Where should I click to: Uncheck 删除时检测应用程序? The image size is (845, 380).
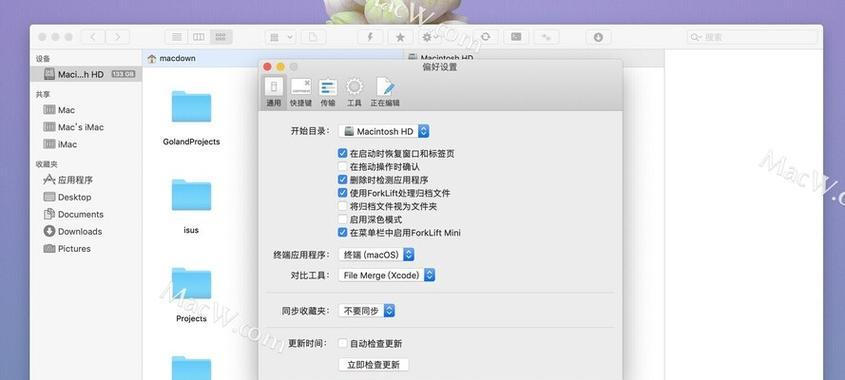(x=343, y=179)
